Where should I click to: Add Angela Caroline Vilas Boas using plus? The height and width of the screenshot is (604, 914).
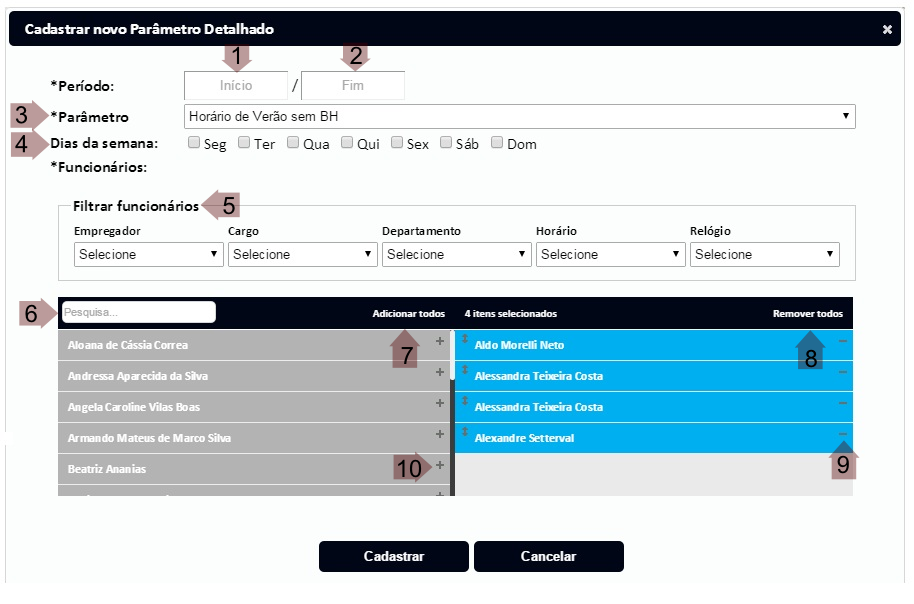point(439,403)
